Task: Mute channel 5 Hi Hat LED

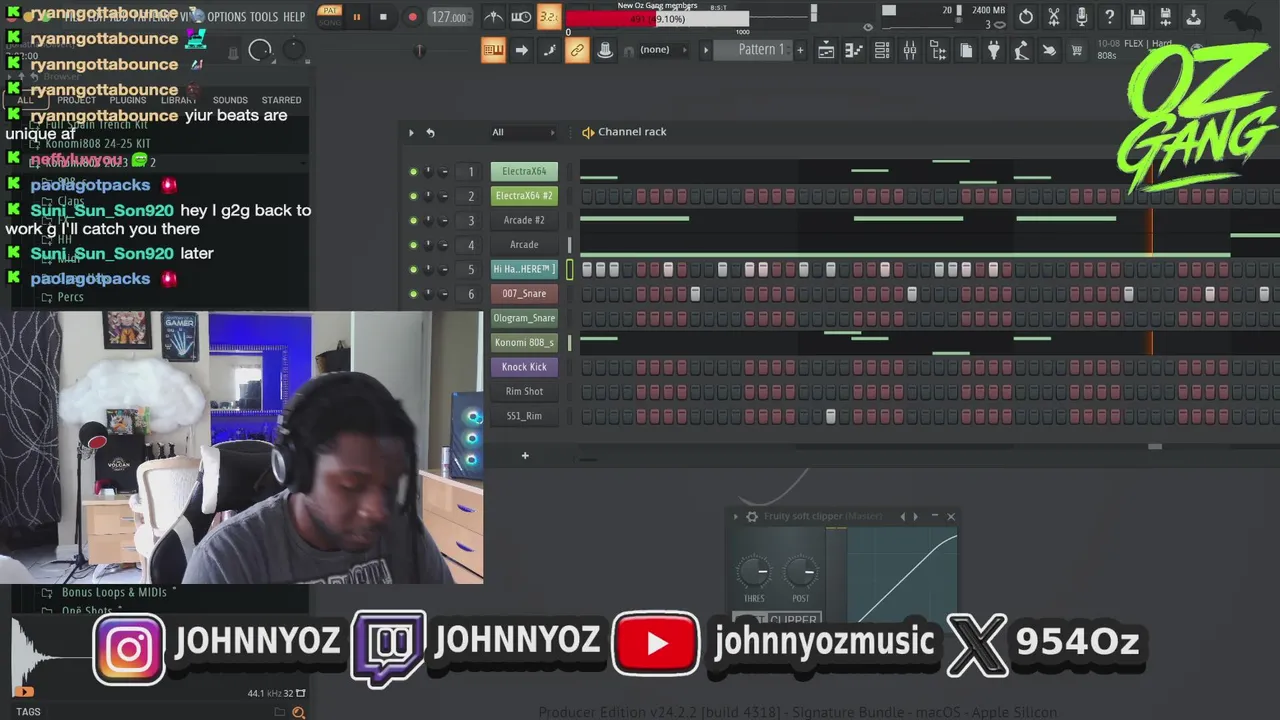Action: [413, 269]
